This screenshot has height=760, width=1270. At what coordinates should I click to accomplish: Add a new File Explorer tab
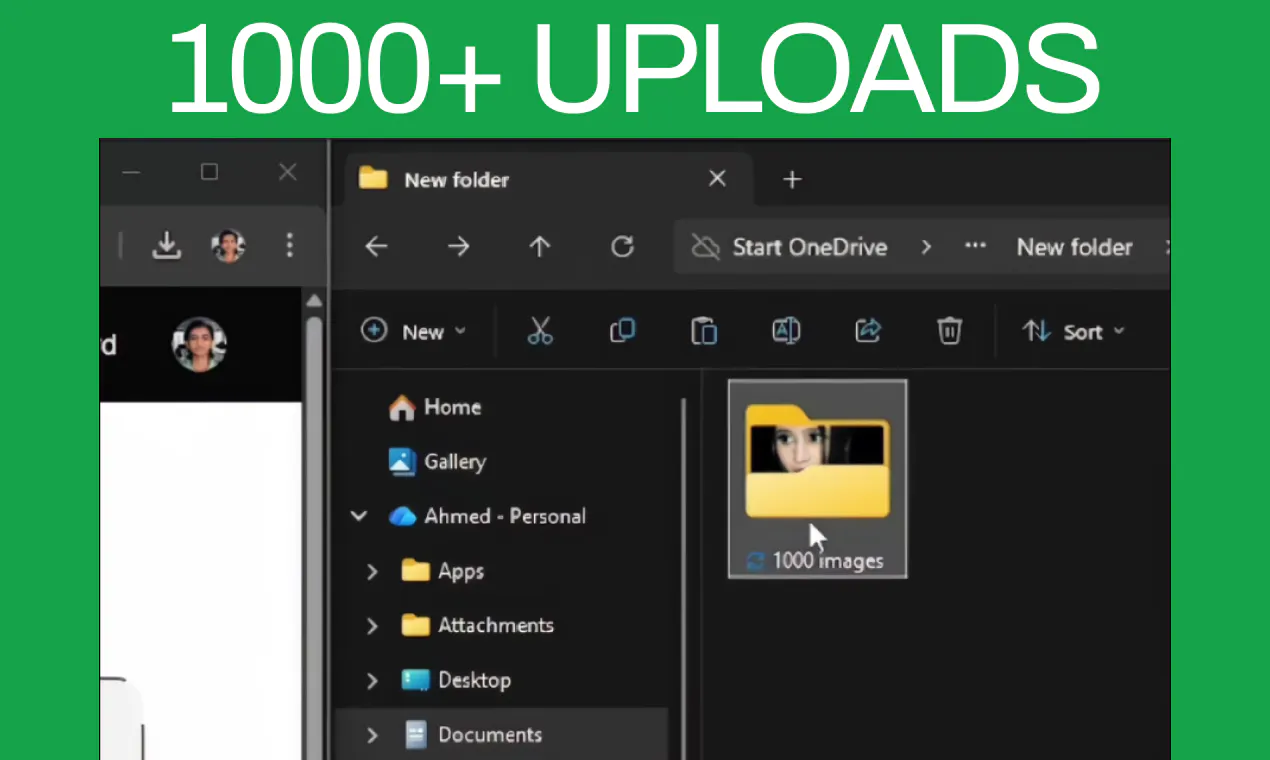pos(792,179)
